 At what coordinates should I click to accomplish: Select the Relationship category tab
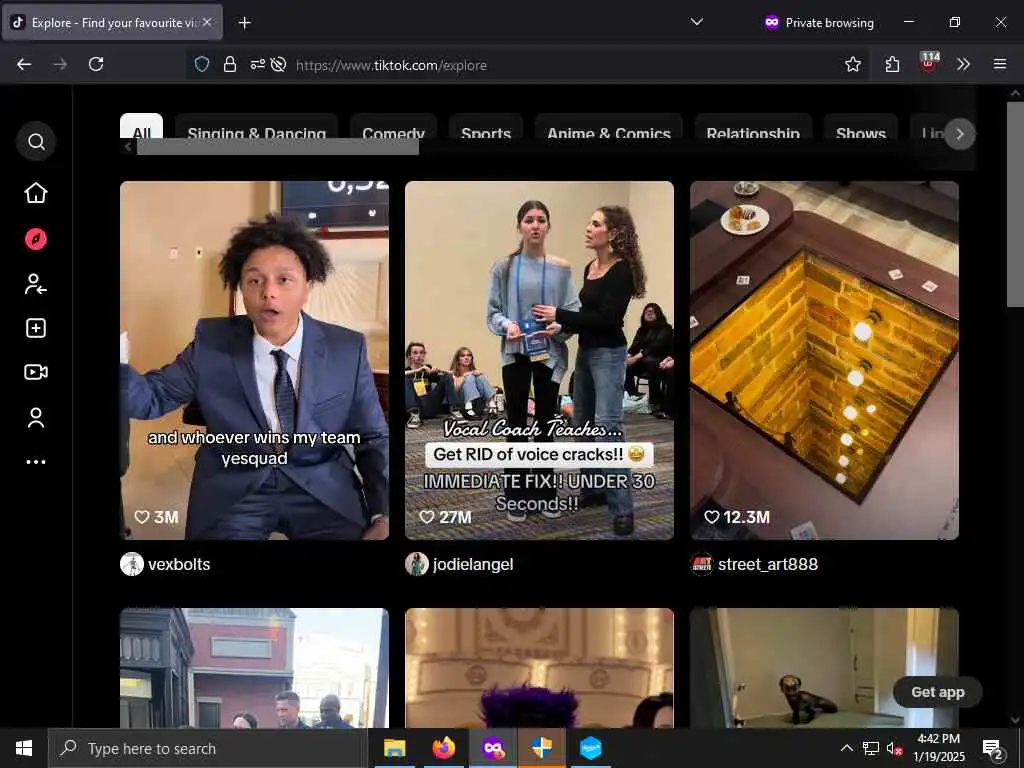[x=753, y=127]
